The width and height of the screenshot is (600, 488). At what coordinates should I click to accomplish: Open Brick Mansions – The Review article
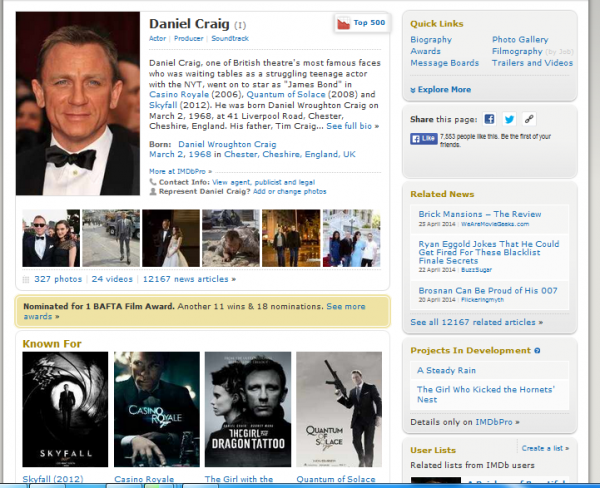pyautogui.click(x=480, y=214)
